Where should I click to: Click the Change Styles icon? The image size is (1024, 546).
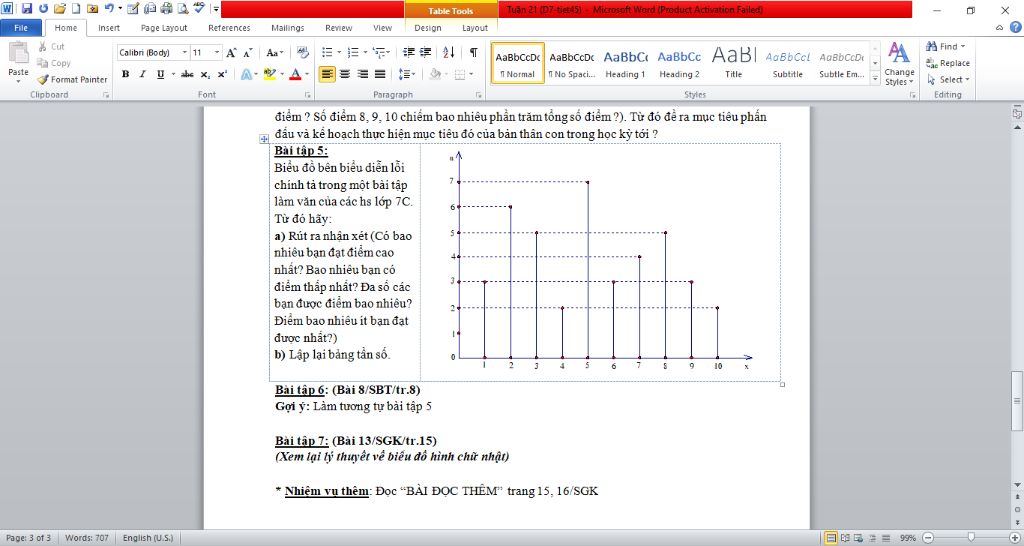click(899, 64)
